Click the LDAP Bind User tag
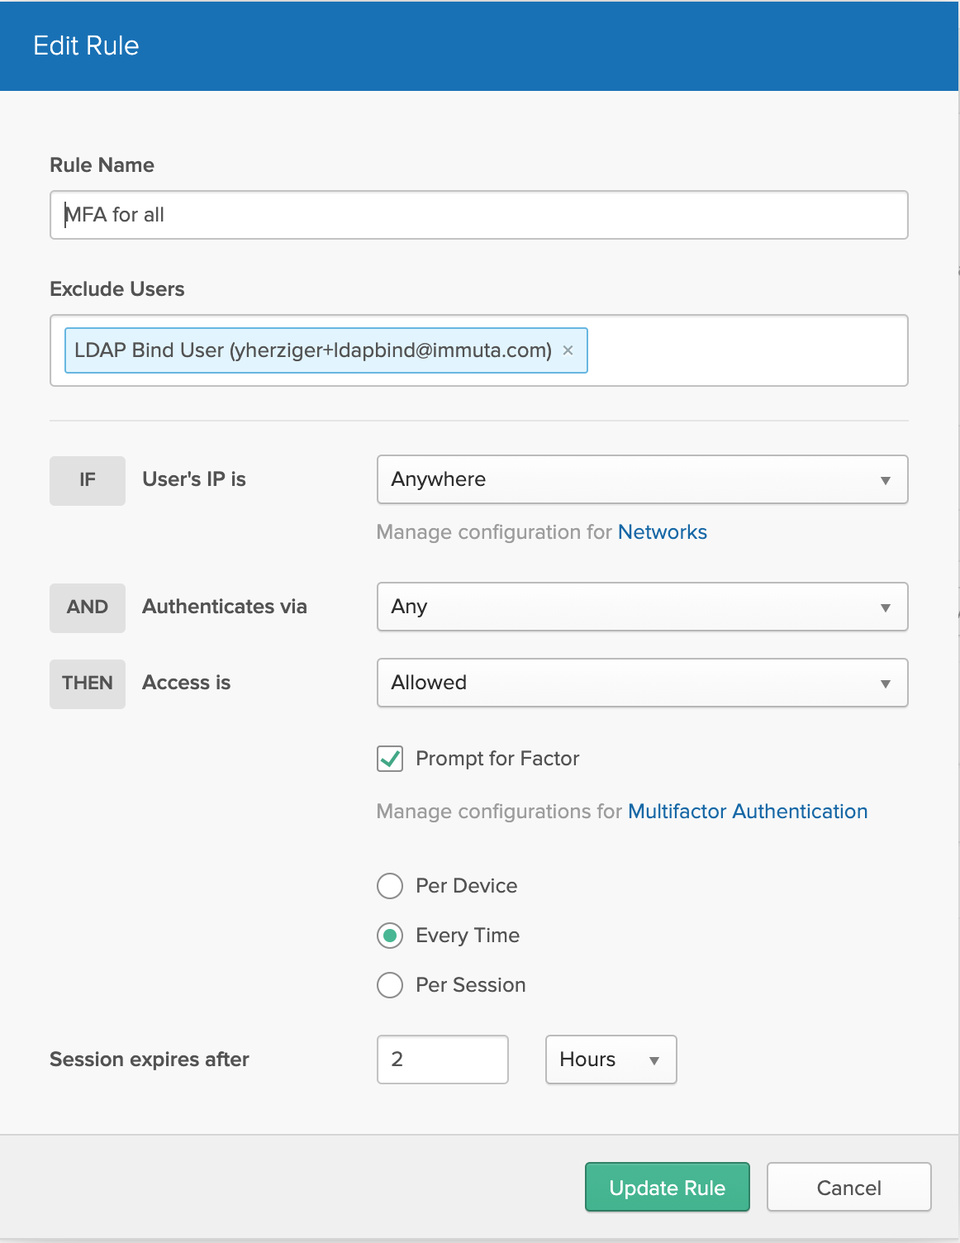The image size is (960, 1243). pos(312,350)
